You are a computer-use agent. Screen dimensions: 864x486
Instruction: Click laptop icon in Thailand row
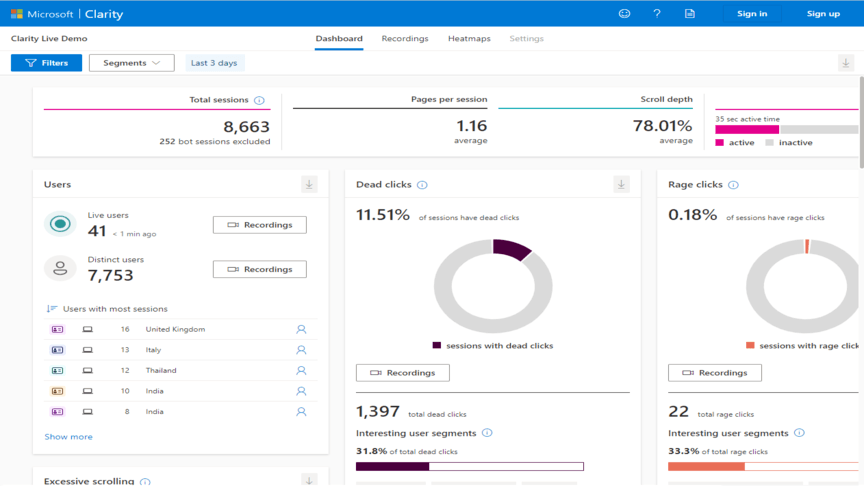(x=88, y=371)
